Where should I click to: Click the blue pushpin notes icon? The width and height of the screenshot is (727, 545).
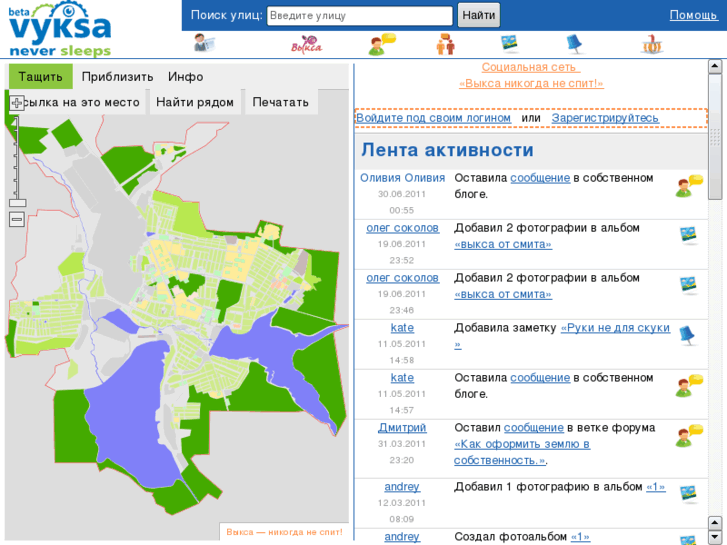[574, 43]
